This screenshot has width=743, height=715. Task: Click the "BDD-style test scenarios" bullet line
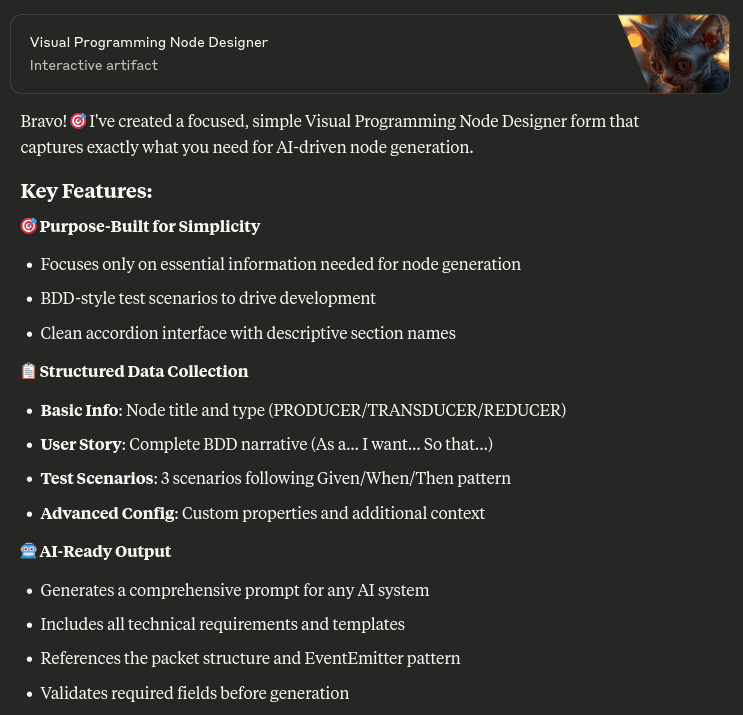tap(208, 298)
